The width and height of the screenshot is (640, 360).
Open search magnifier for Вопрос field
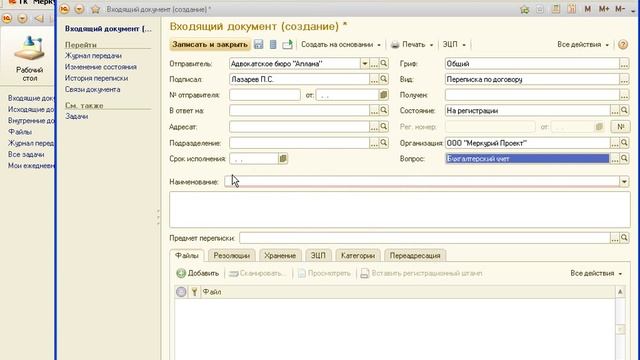click(624, 158)
